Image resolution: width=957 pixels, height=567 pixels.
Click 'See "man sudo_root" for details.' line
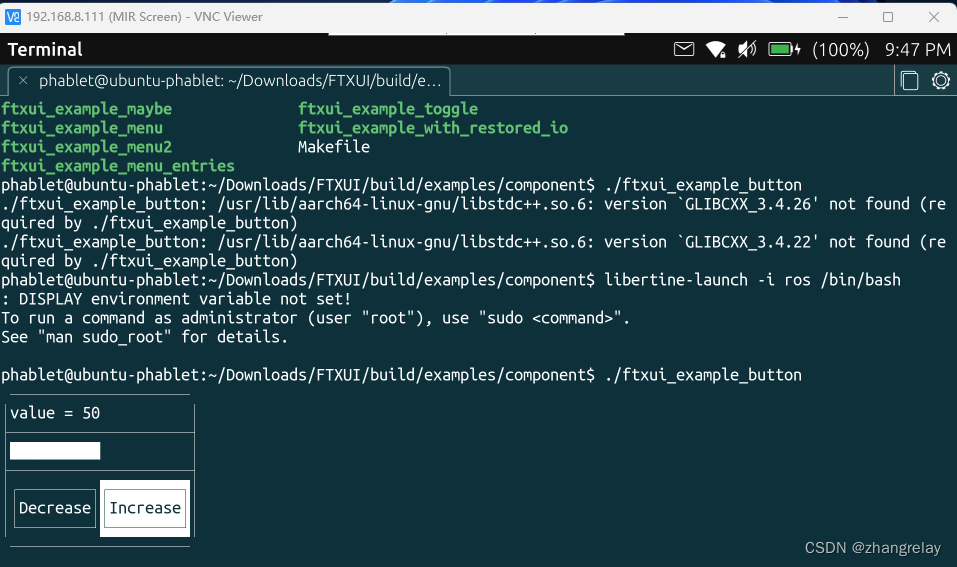(x=145, y=337)
